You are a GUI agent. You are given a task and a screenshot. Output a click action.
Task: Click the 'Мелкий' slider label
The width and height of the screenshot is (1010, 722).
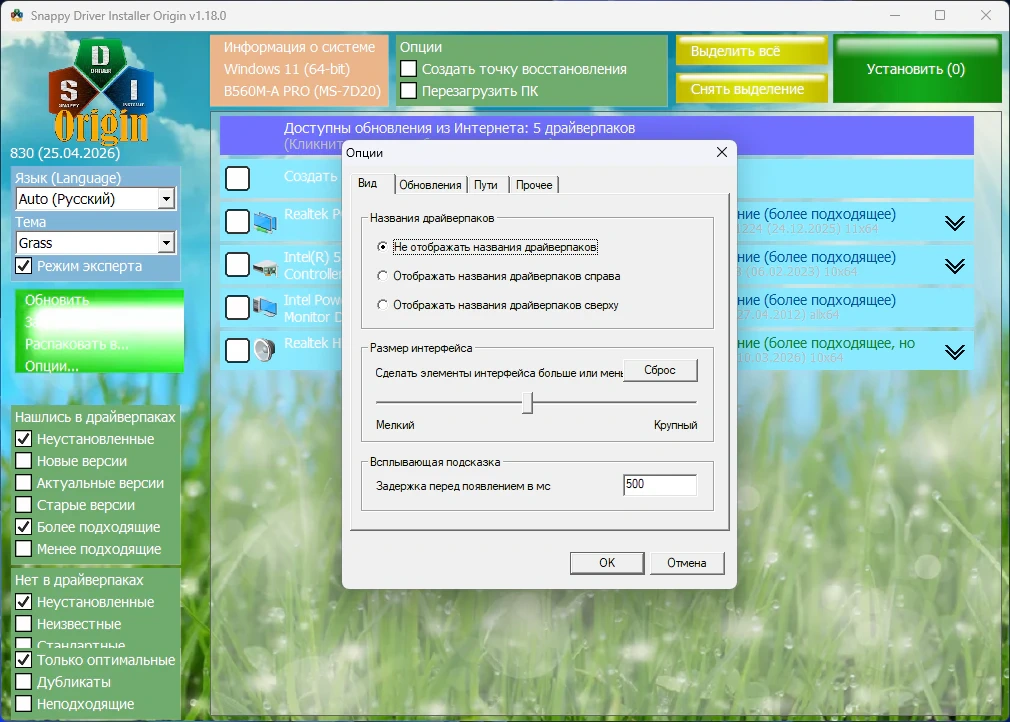click(x=395, y=425)
